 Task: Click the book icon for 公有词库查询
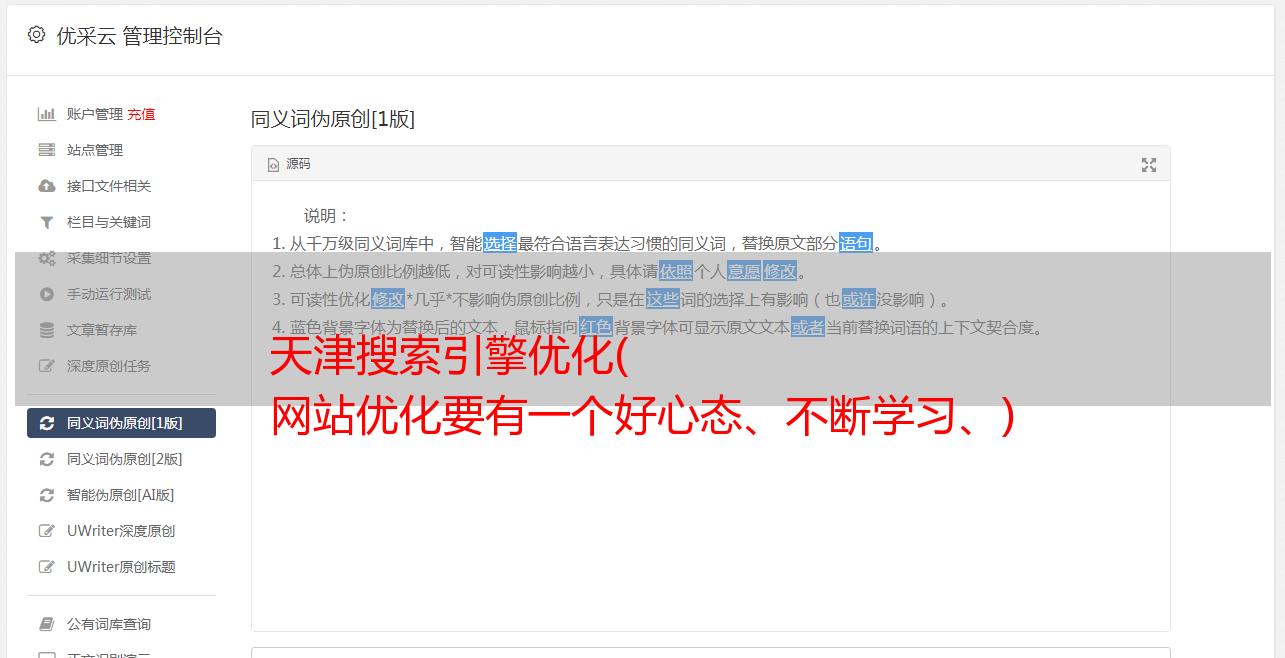coord(46,624)
